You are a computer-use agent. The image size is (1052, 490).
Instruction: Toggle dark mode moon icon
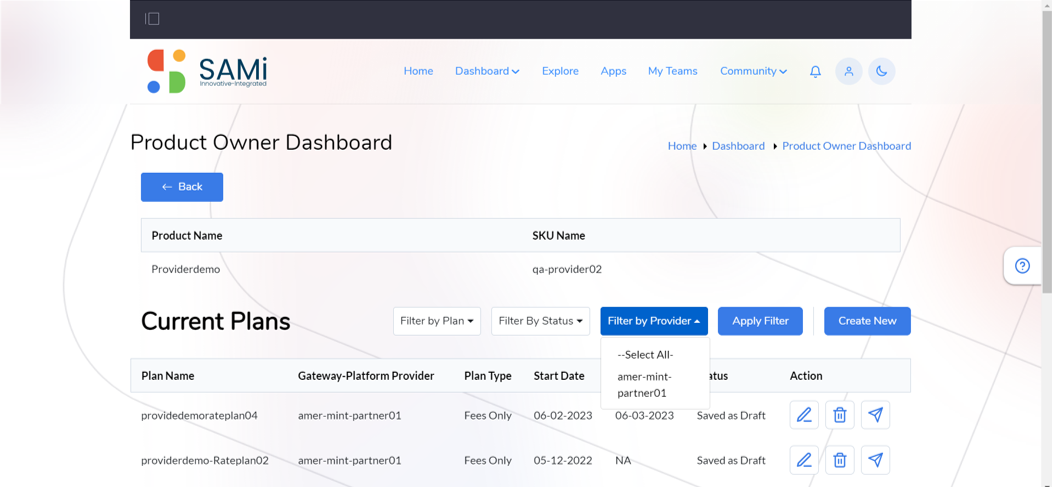[x=882, y=71]
